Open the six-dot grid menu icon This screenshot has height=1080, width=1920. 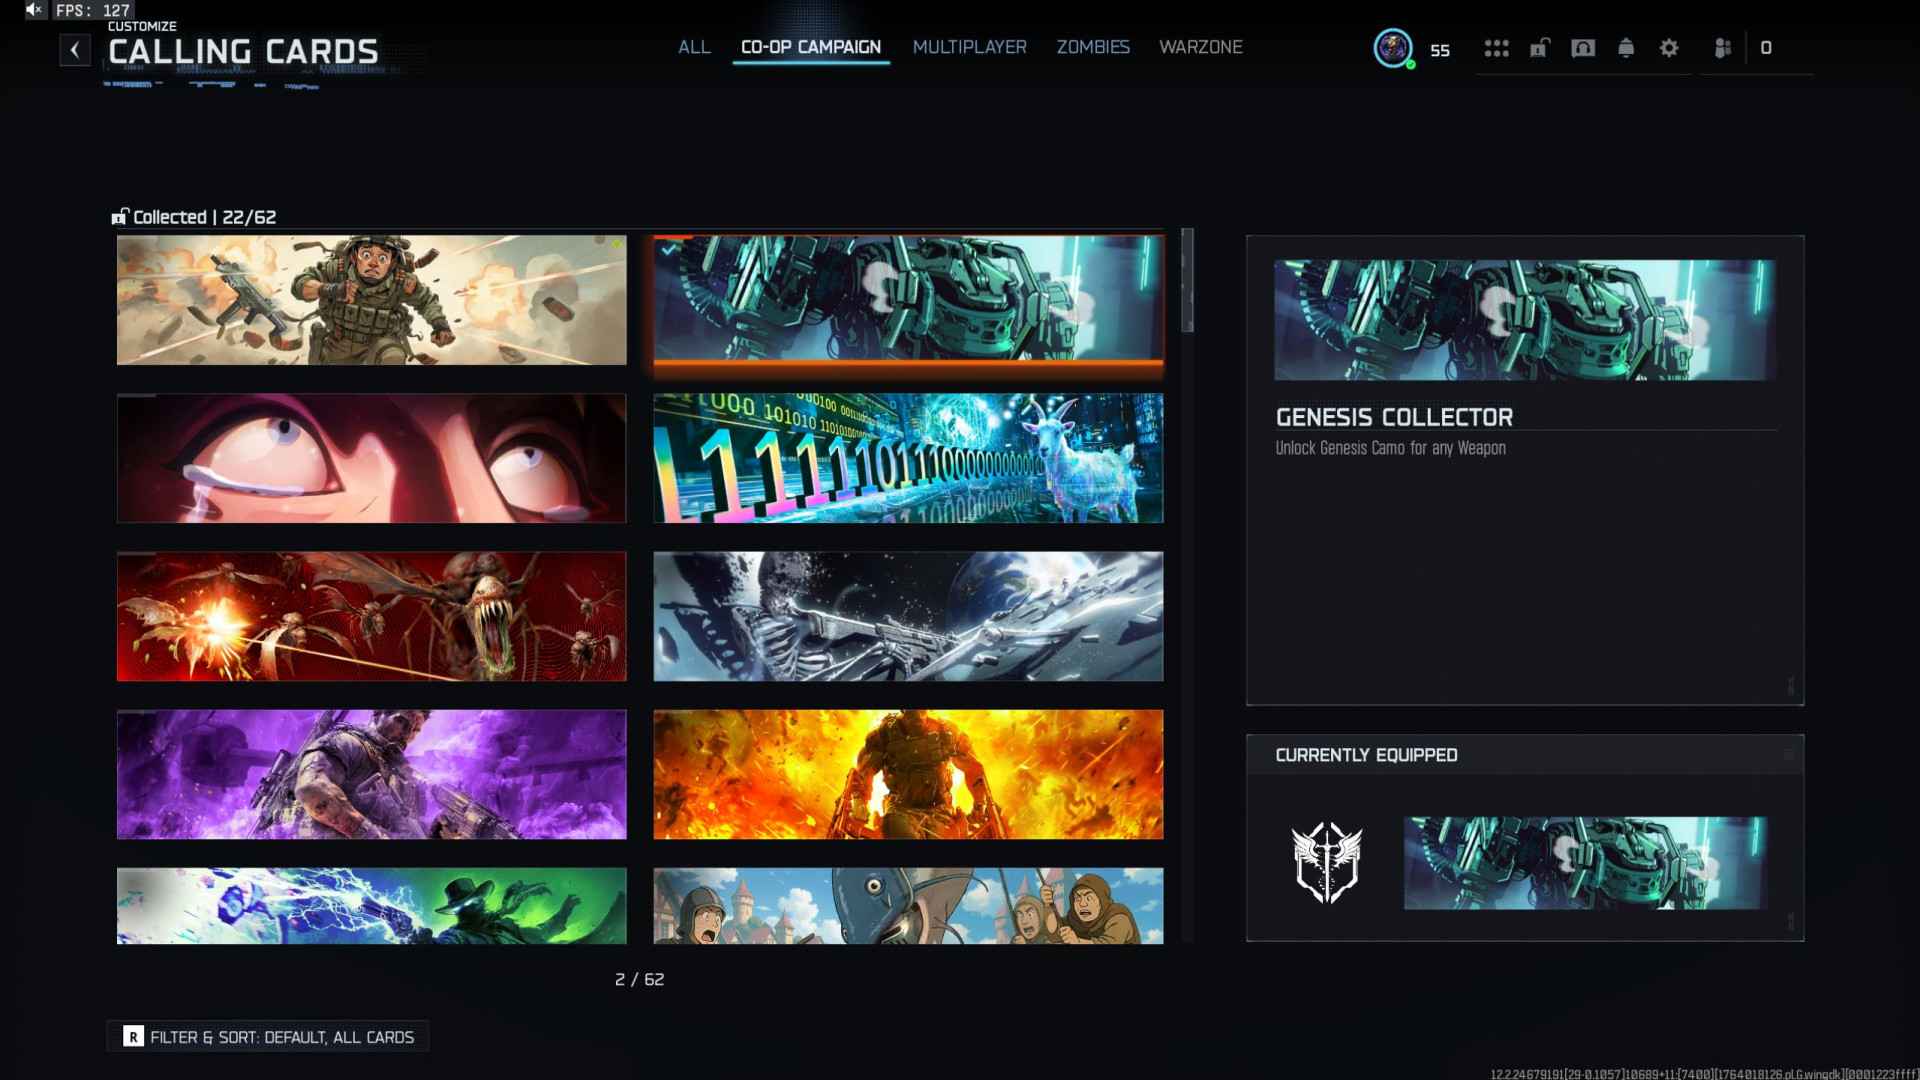click(x=1496, y=48)
